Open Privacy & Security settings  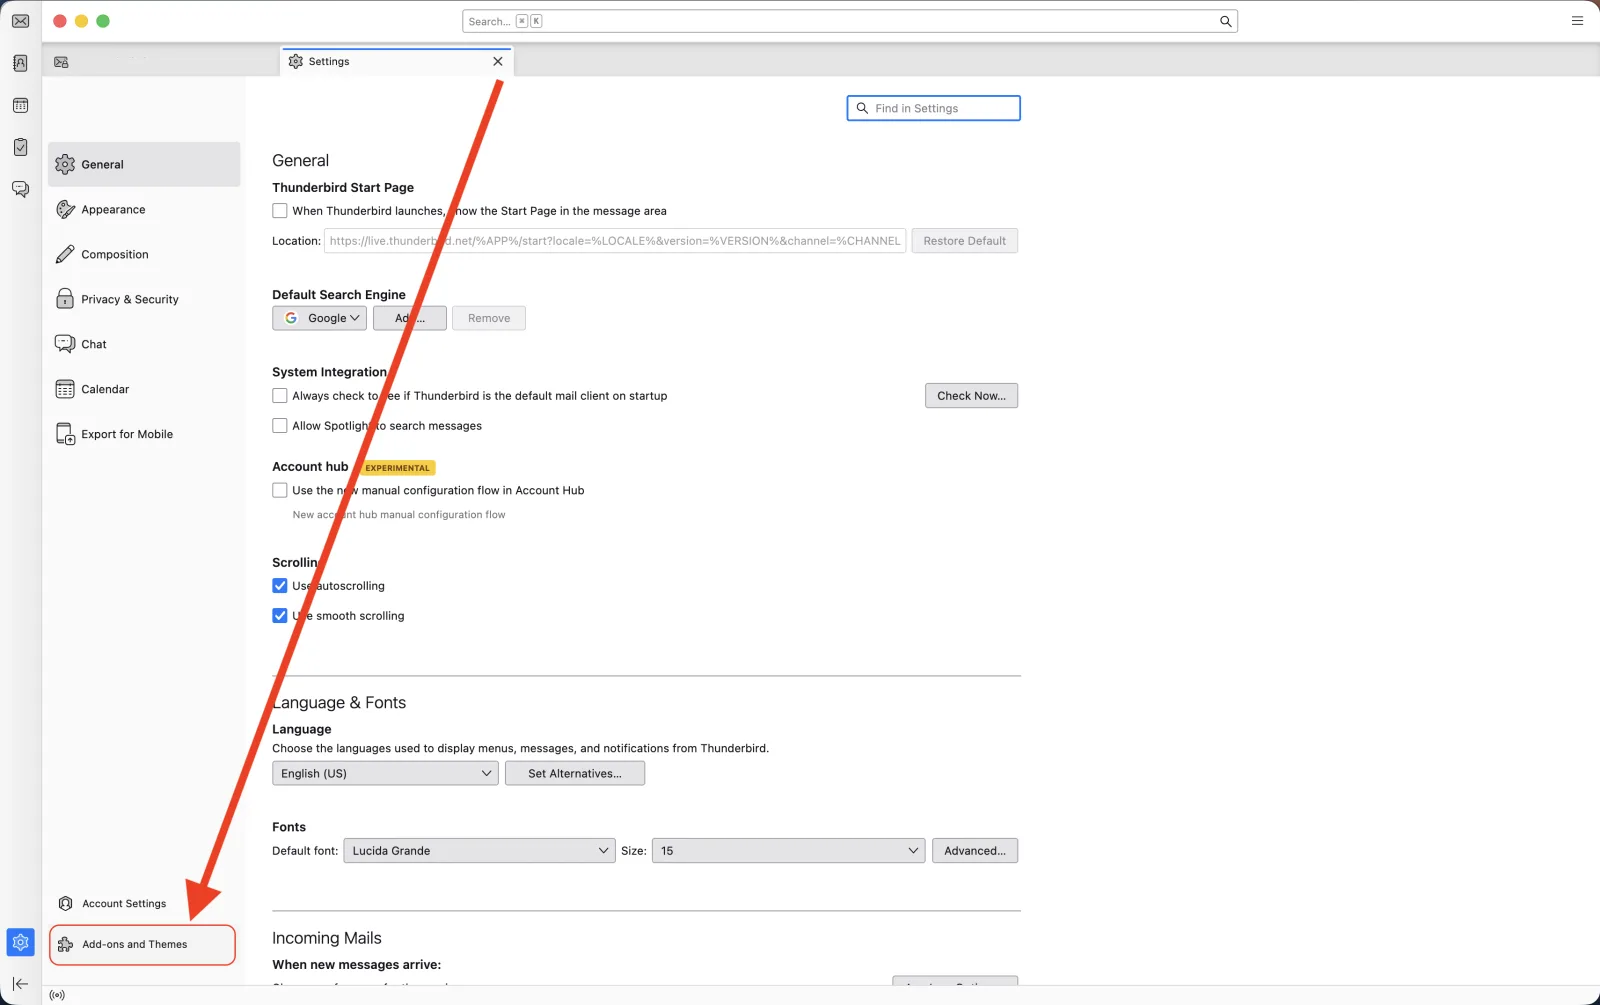pos(144,299)
